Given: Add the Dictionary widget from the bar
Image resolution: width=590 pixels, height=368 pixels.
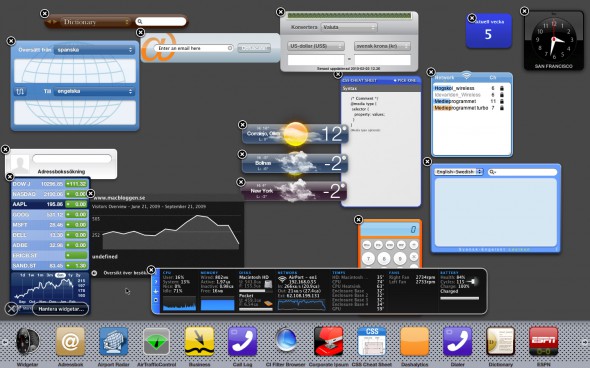Looking at the screenshot, I should click(x=500, y=342).
